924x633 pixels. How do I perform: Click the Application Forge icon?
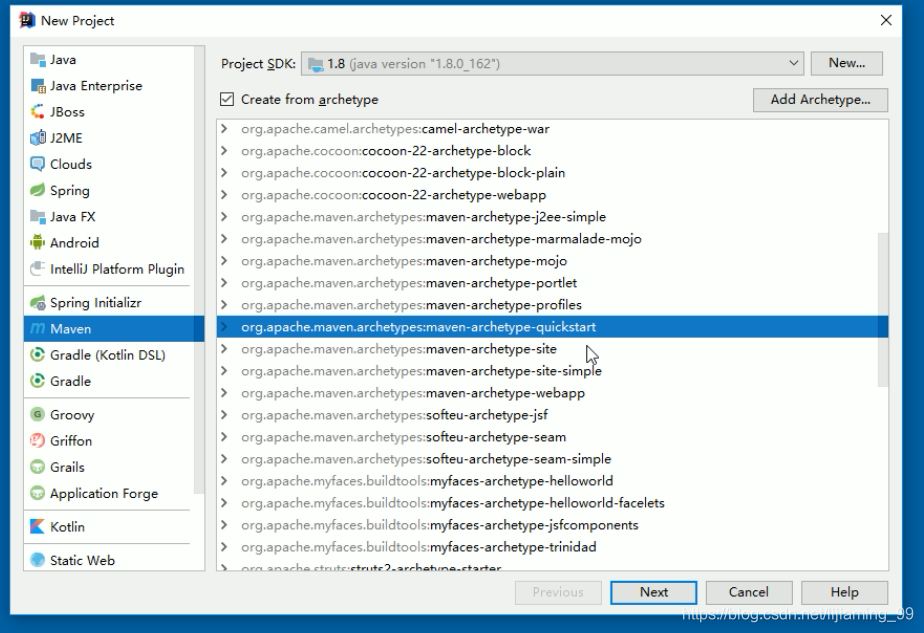[38, 493]
